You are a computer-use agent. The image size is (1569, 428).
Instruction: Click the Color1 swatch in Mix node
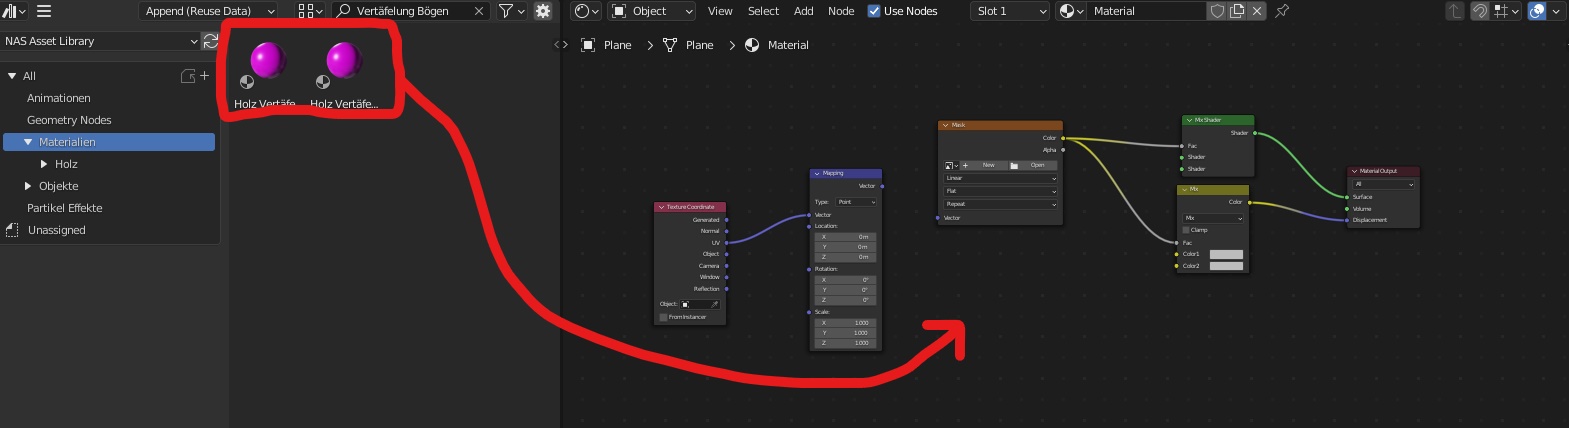coord(1226,254)
